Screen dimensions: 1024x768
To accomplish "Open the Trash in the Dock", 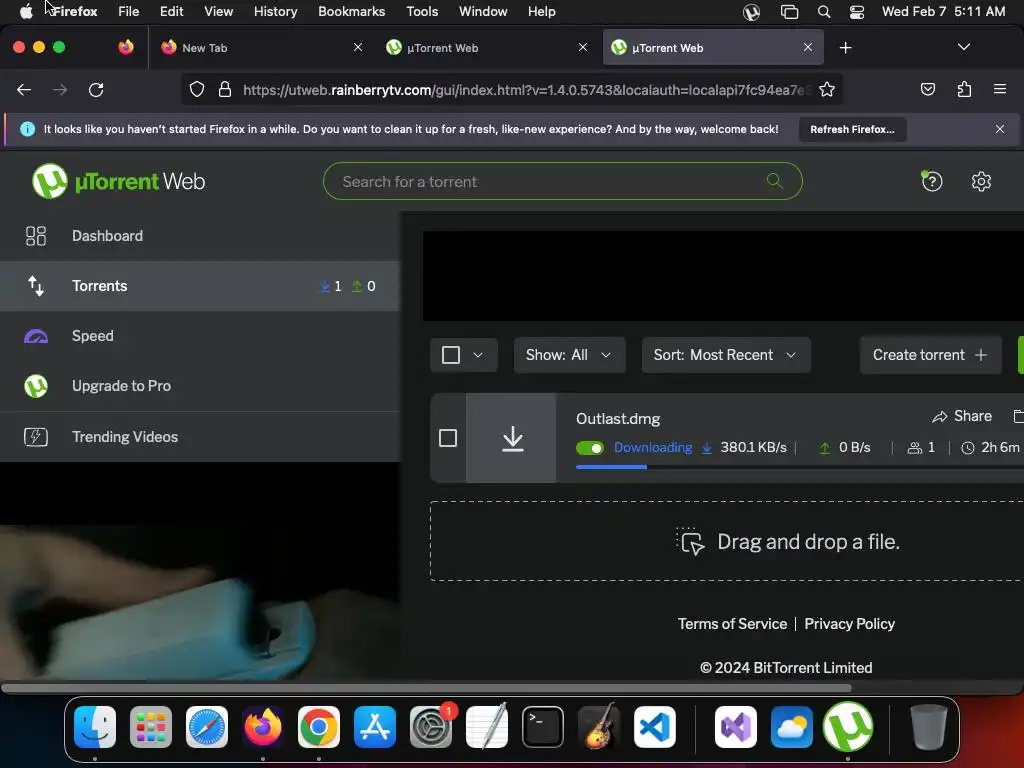I will (928, 727).
